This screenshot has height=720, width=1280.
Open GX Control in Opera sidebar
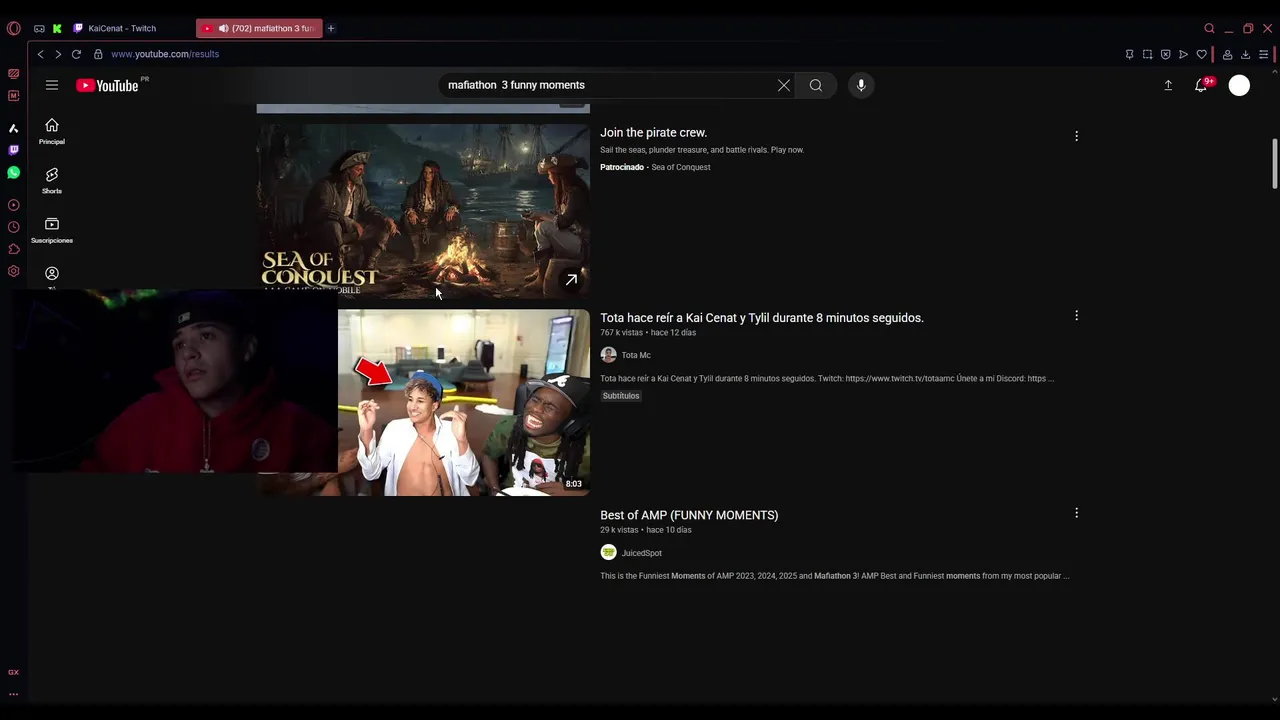tap(13, 74)
